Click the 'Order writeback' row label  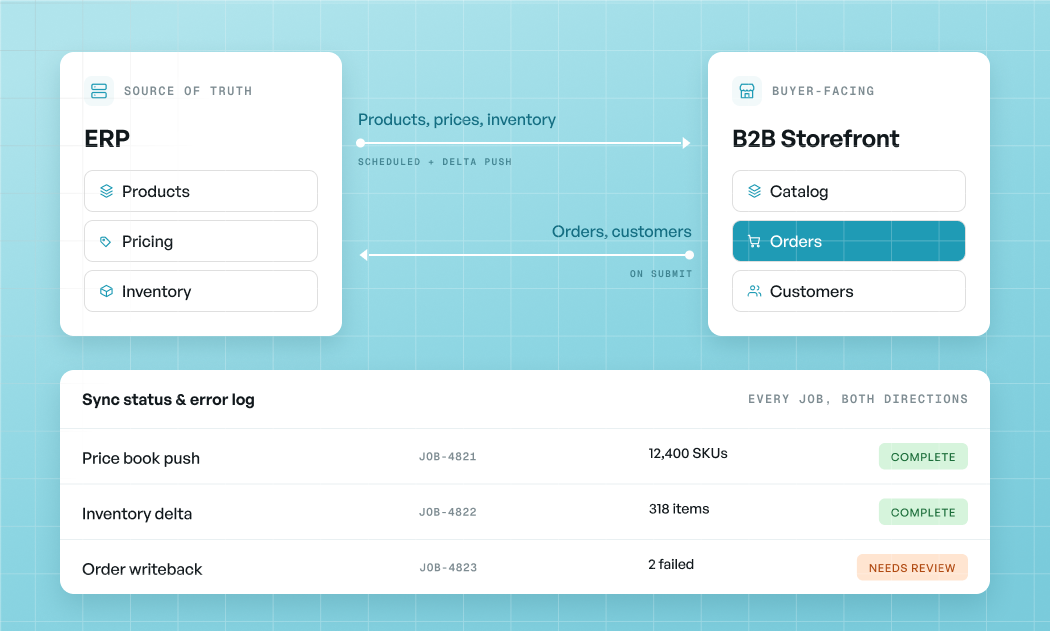(142, 569)
